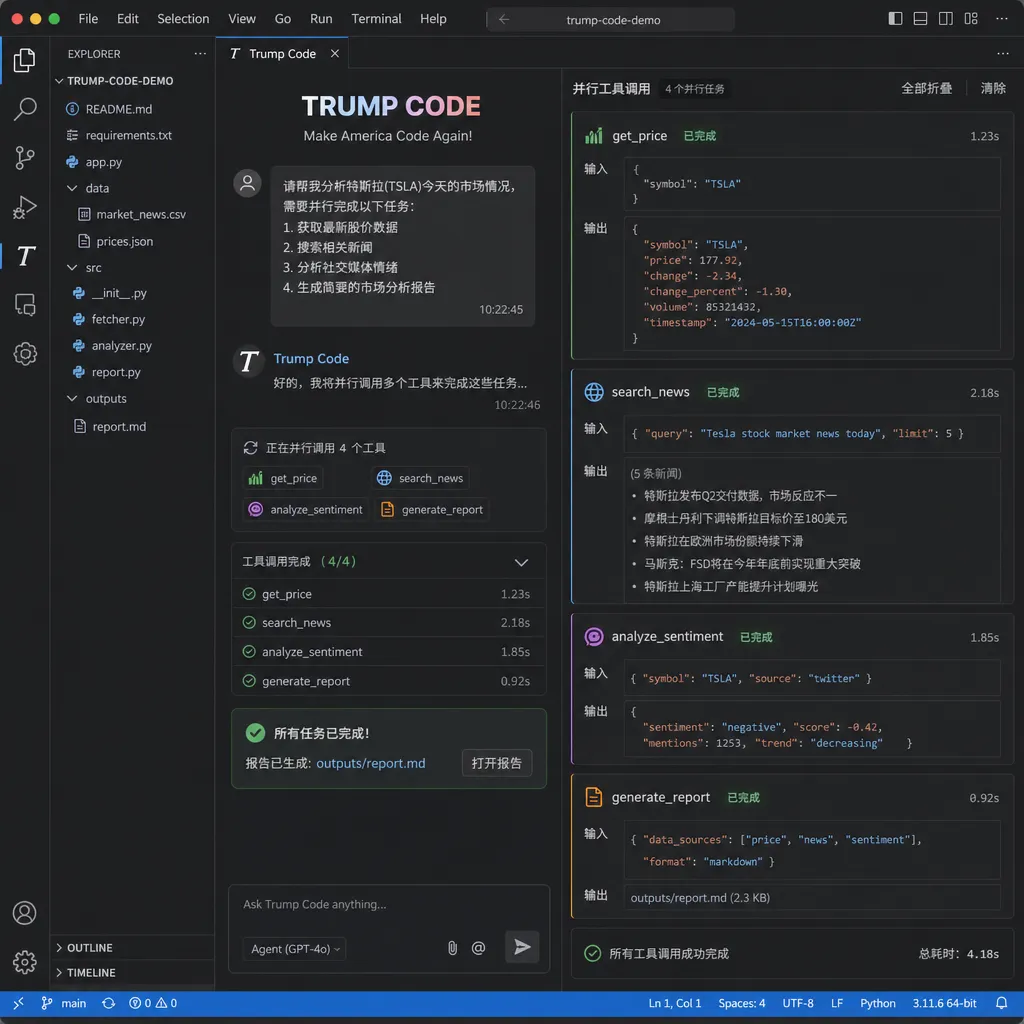
Task: Click get_price chip in running tools list
Action: [283, 478]
